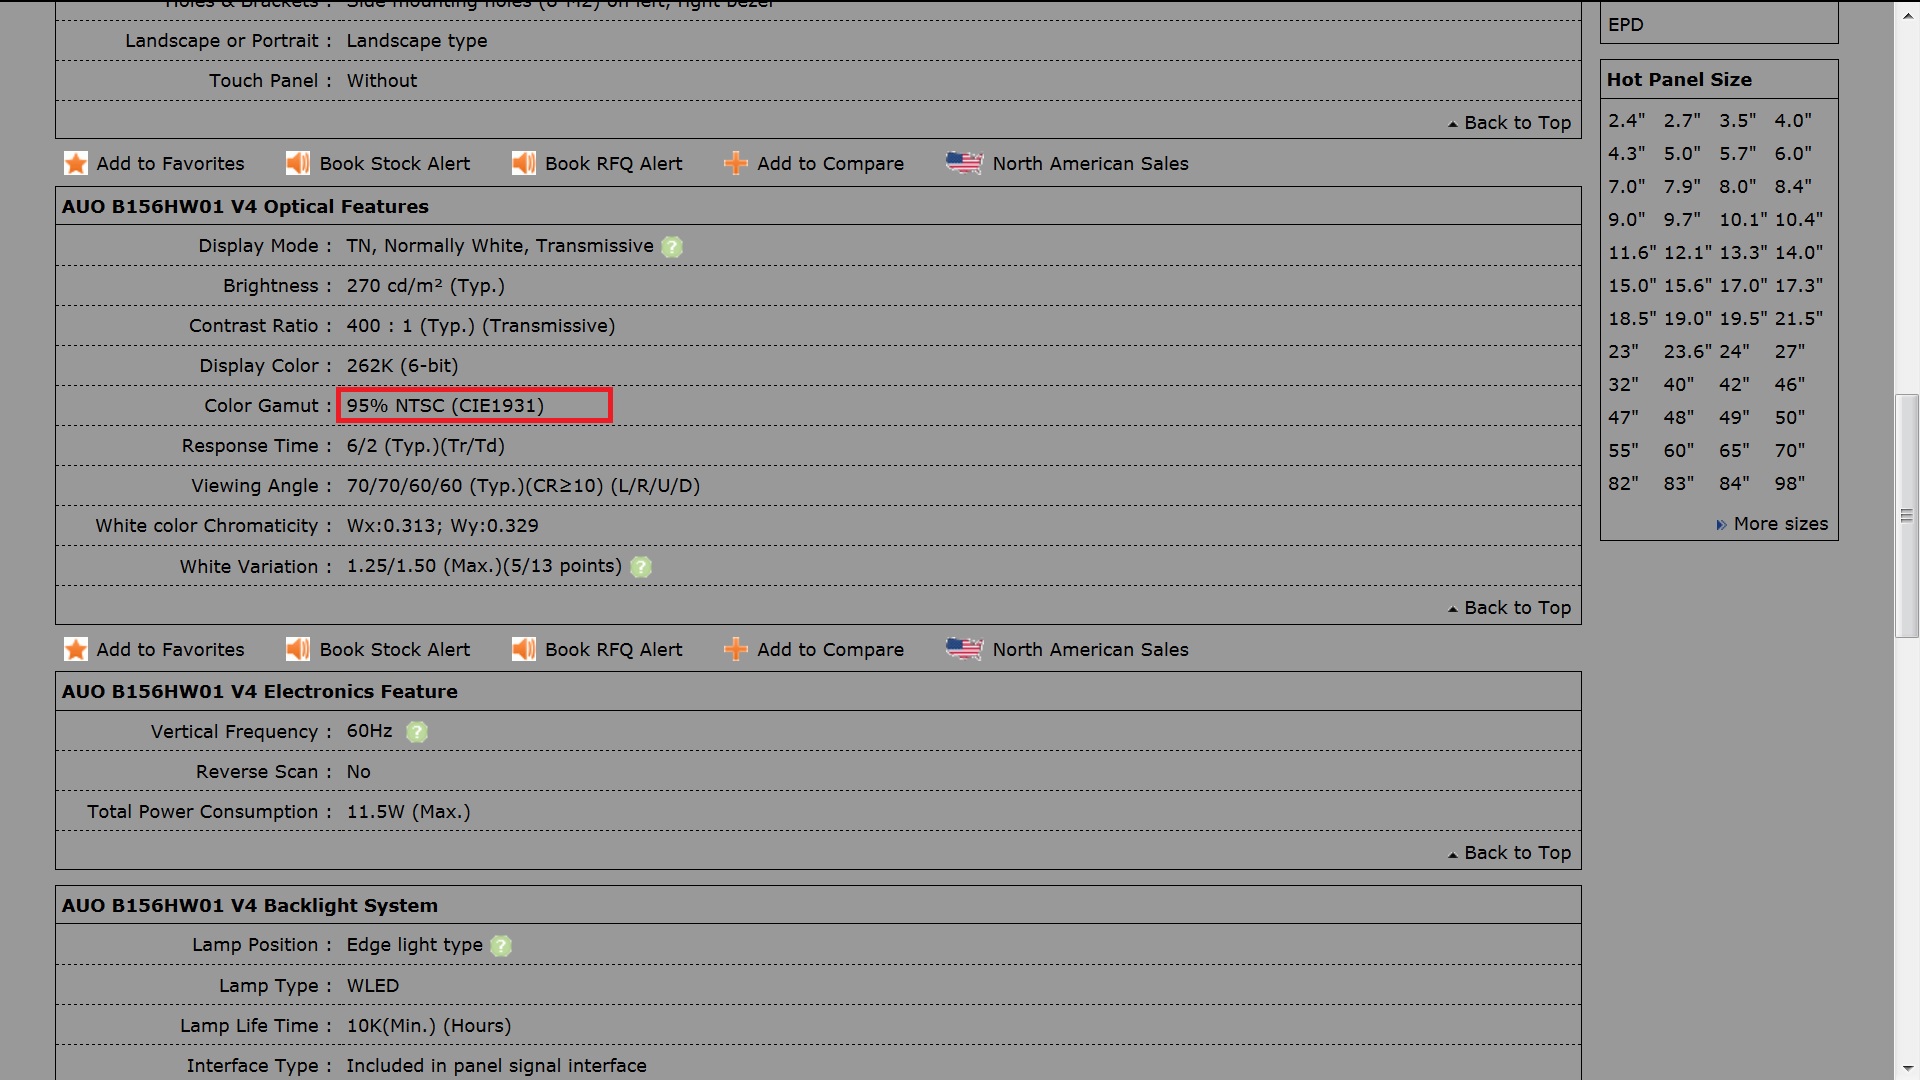Click the Book Stock Alert speaker icon above Electronics Feature
This screenshot has height=1080, width=1920.
click(x=298, y=649)
